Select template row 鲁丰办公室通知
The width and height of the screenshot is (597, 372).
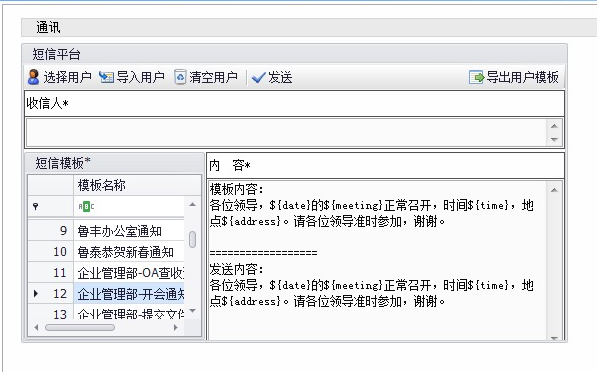coord(129,231)
